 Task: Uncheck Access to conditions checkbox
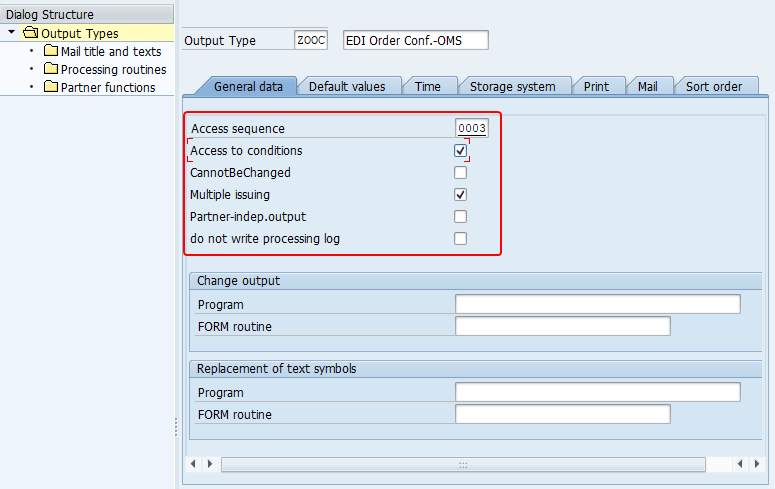(x=460, y=150)
